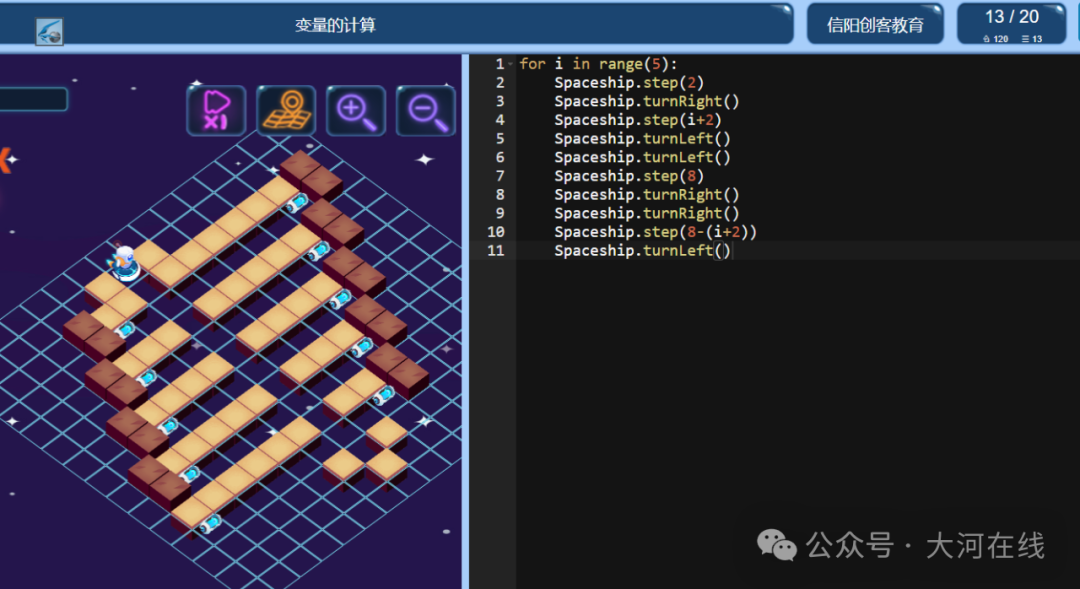
Task: Click the spaceship logo icon in header
Action: (50, 32)
